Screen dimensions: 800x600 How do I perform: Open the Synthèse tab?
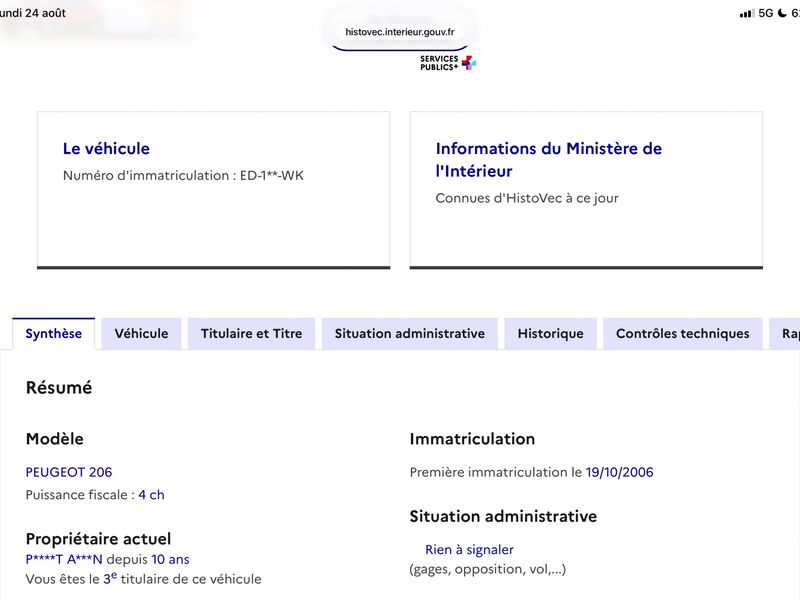click(54, 334)
